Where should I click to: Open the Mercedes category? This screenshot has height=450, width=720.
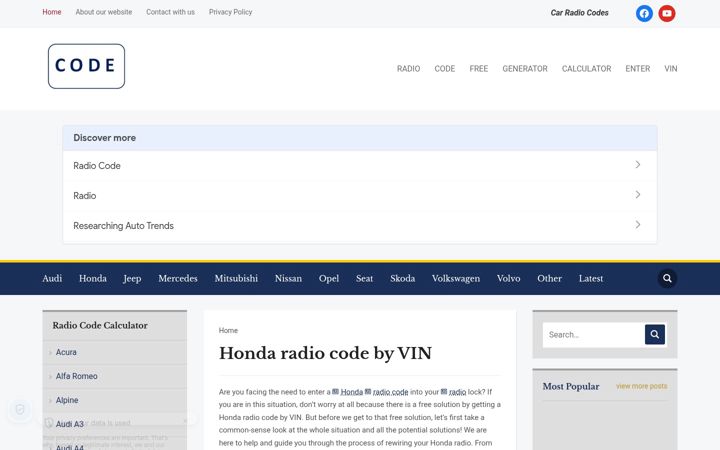click(178, 278)
